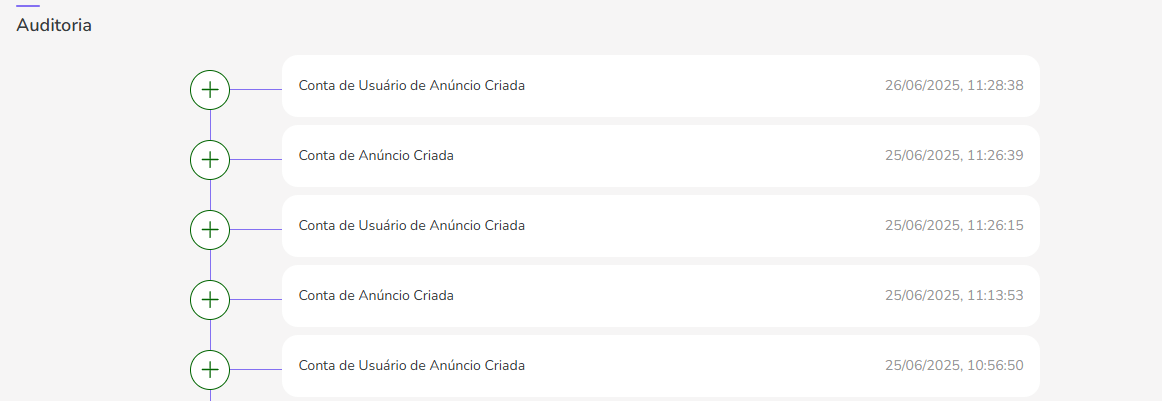Click the purple underline accent above Auditoria
This screenshot has width=1162, height=401.
coord(28,6)
